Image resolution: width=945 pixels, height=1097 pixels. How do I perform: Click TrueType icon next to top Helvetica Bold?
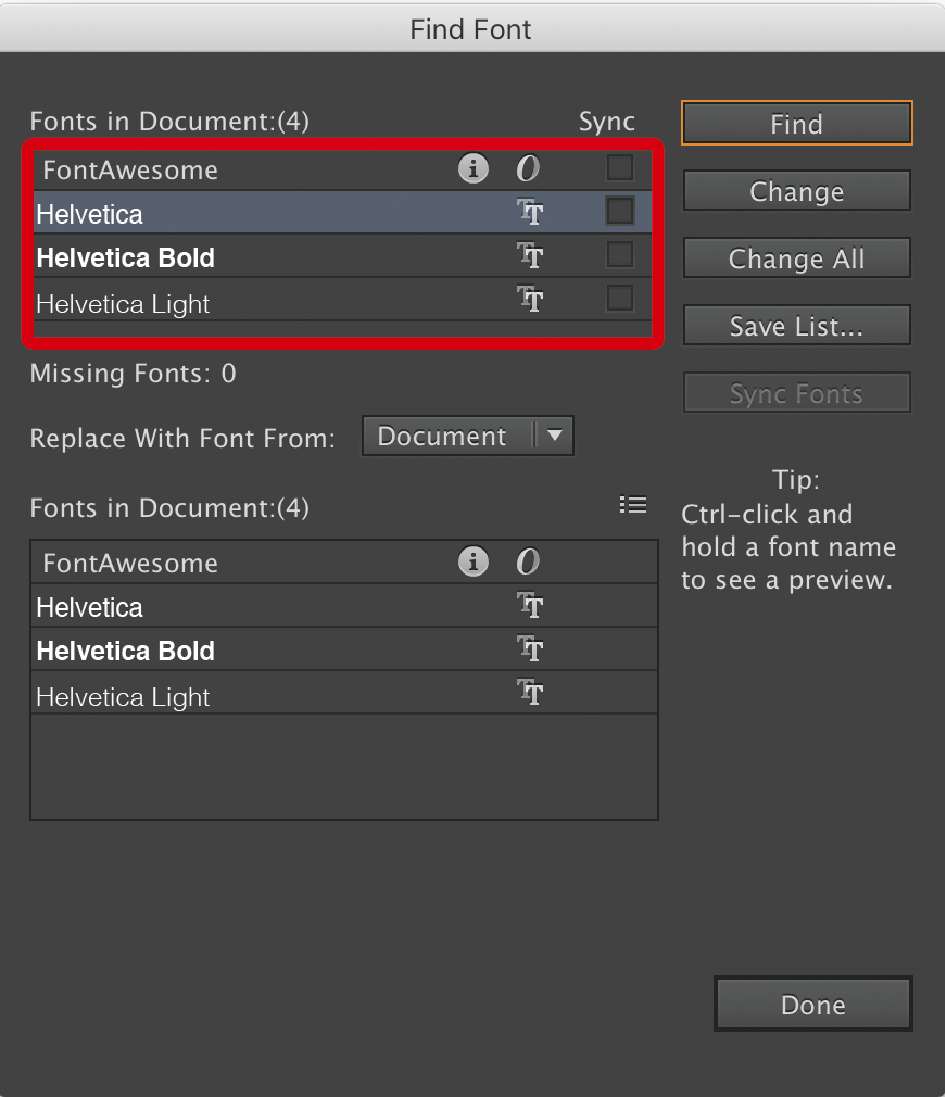529,256
